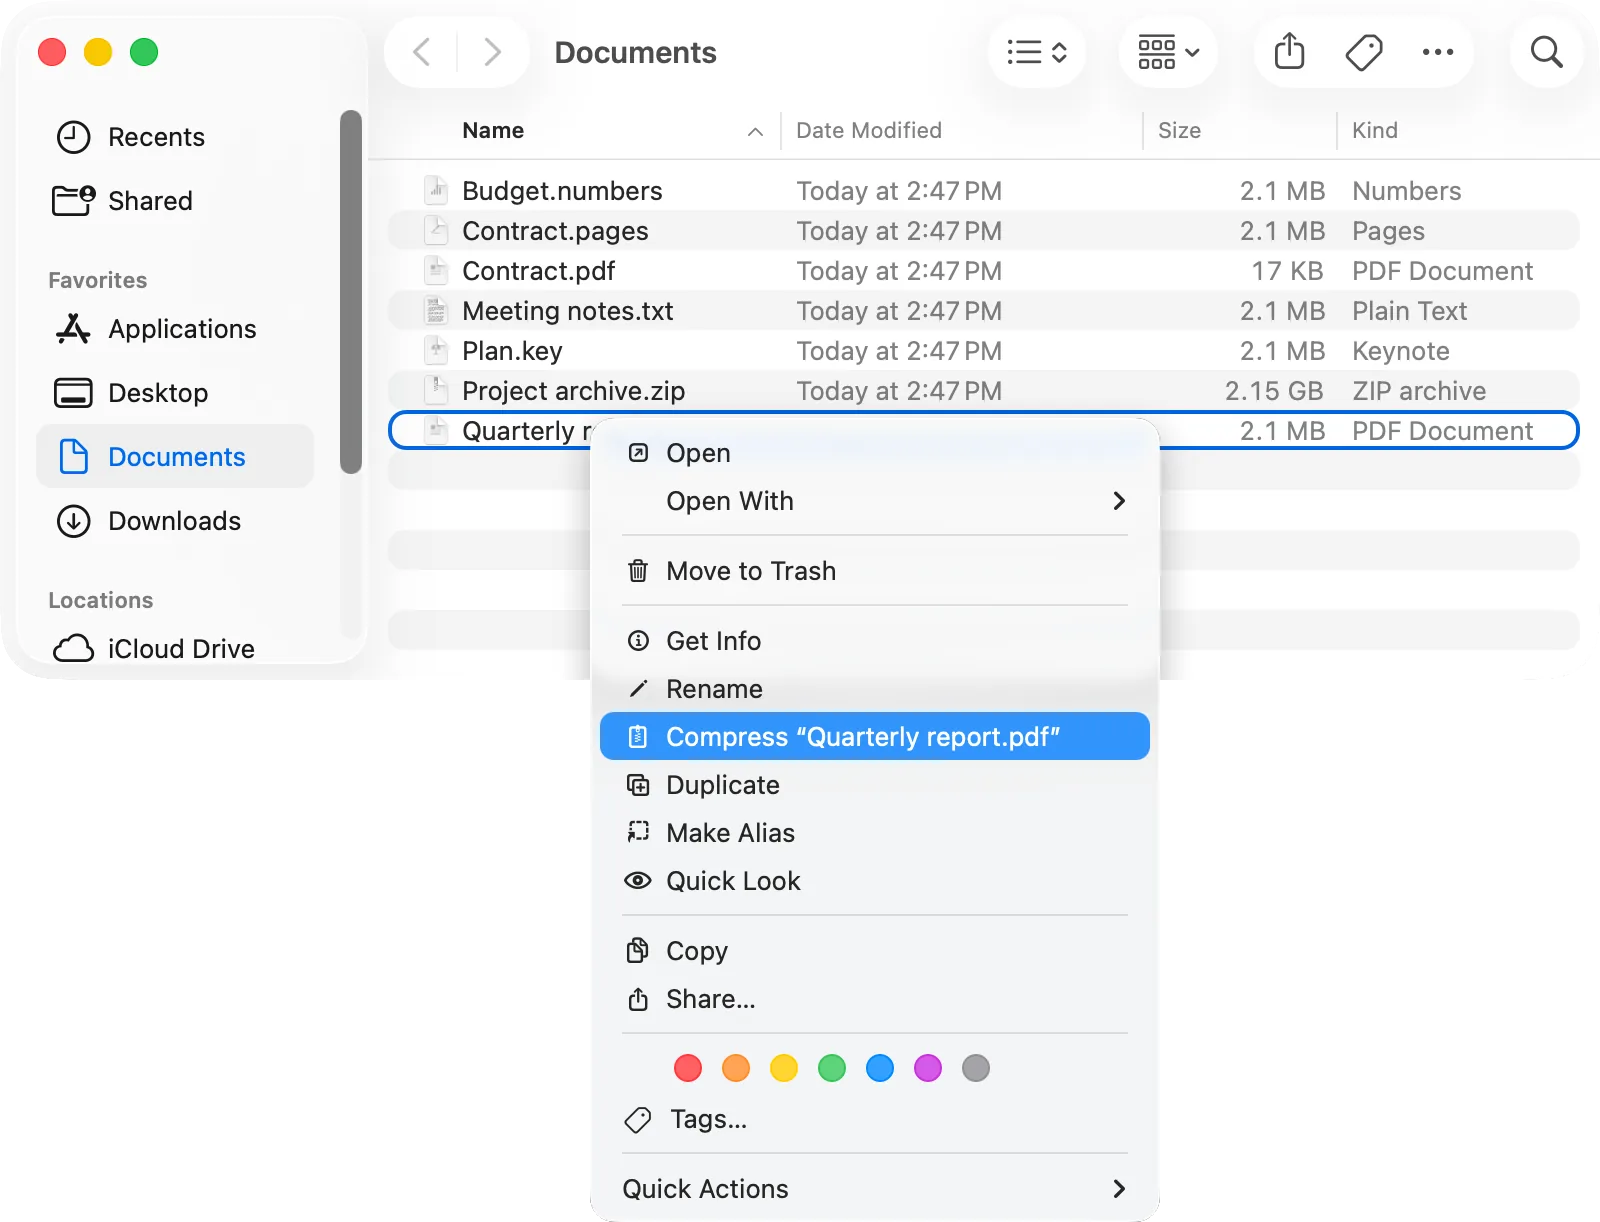
Task: Choose Move to Trash
Action: coord(875,571)
